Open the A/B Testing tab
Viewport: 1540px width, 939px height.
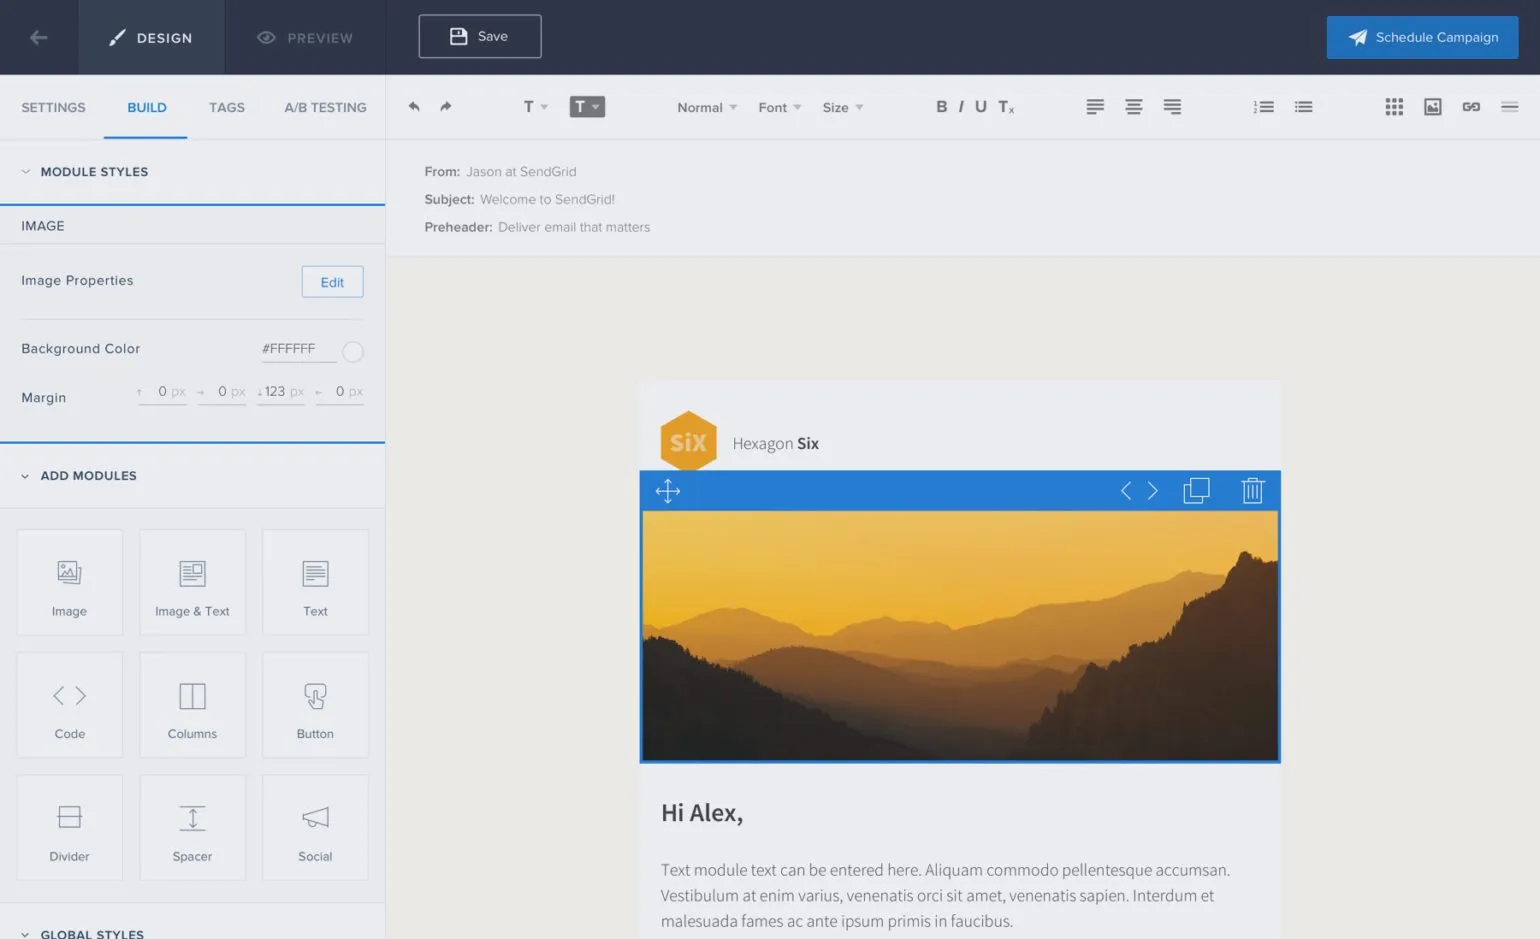(x=325, y=107)
